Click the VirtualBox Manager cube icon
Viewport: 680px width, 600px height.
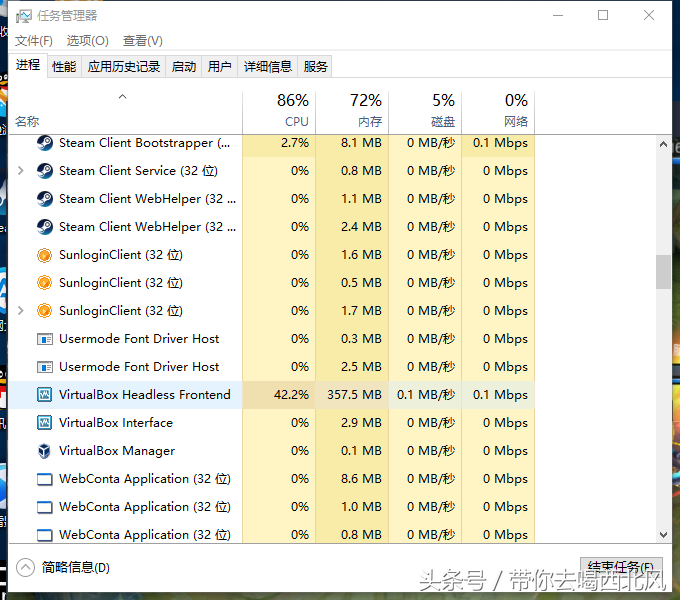pos(45,451)
